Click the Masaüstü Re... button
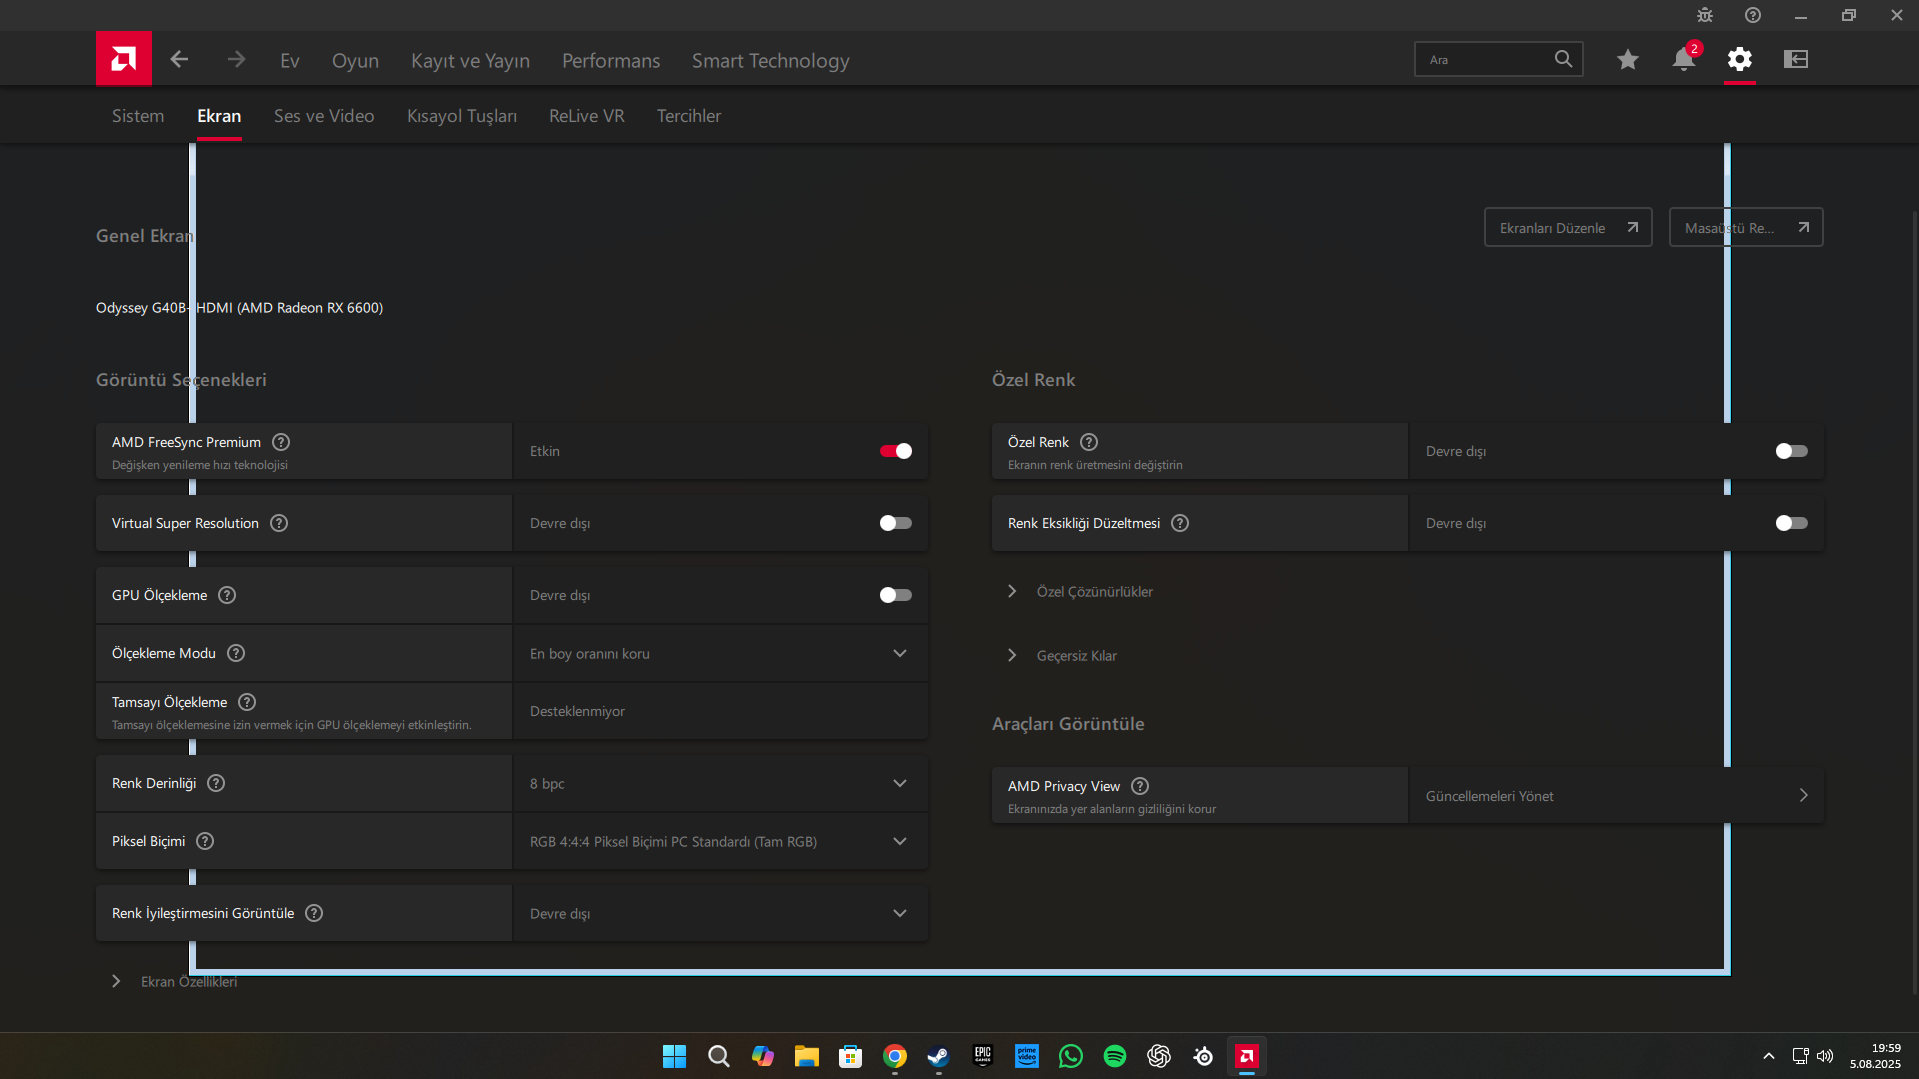1919x1079 pixels. point(1746,228)
